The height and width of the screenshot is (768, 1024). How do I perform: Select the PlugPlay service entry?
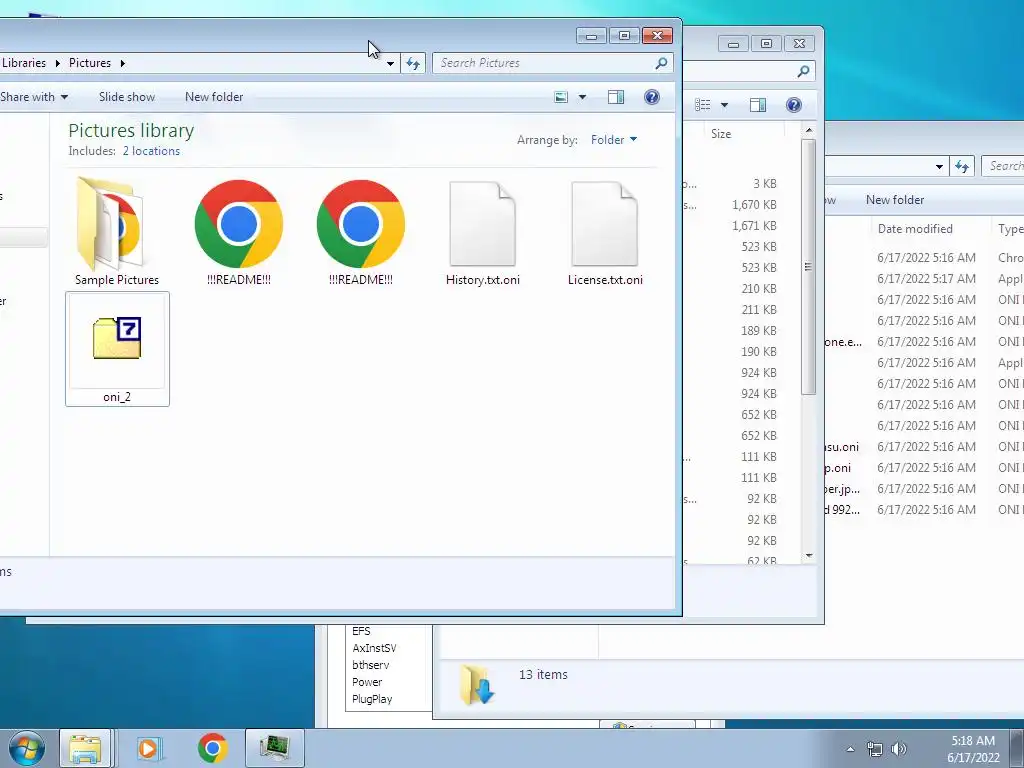click(372, 699)
